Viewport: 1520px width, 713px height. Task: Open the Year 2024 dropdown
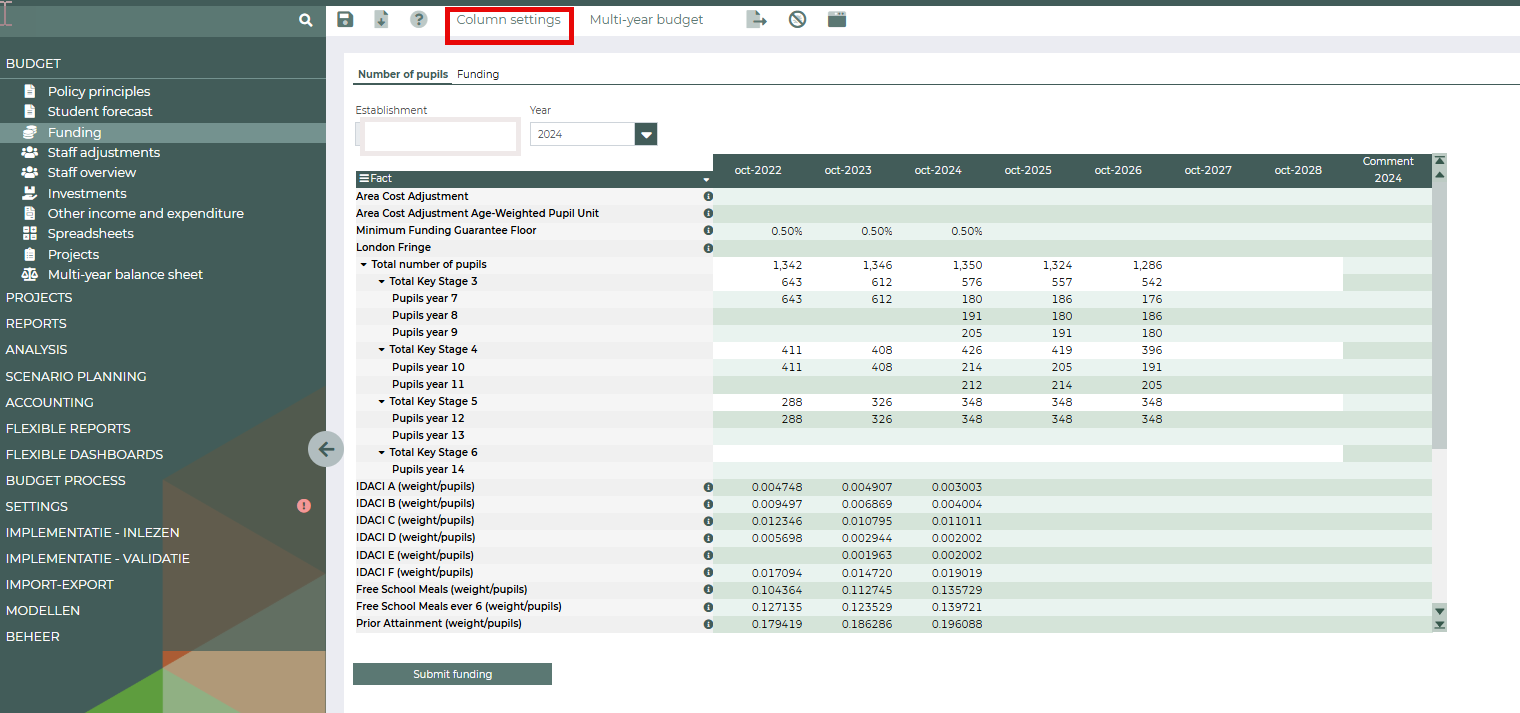click(x=646, y=134)
